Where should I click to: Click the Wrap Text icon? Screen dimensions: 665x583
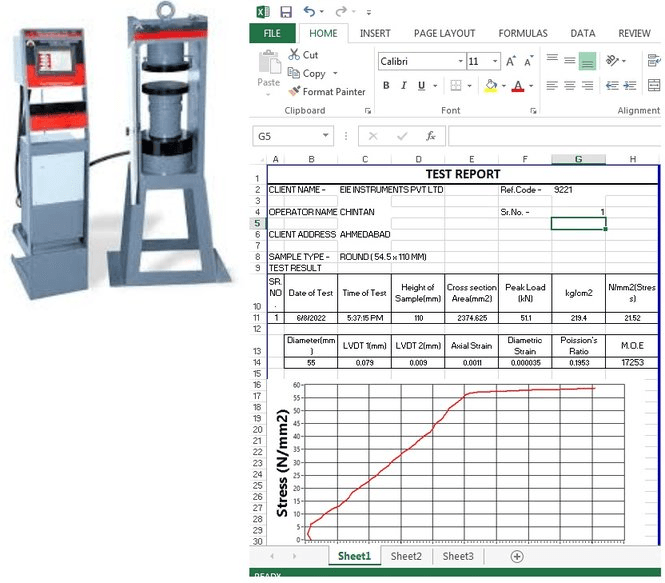[x=654, y=61]
